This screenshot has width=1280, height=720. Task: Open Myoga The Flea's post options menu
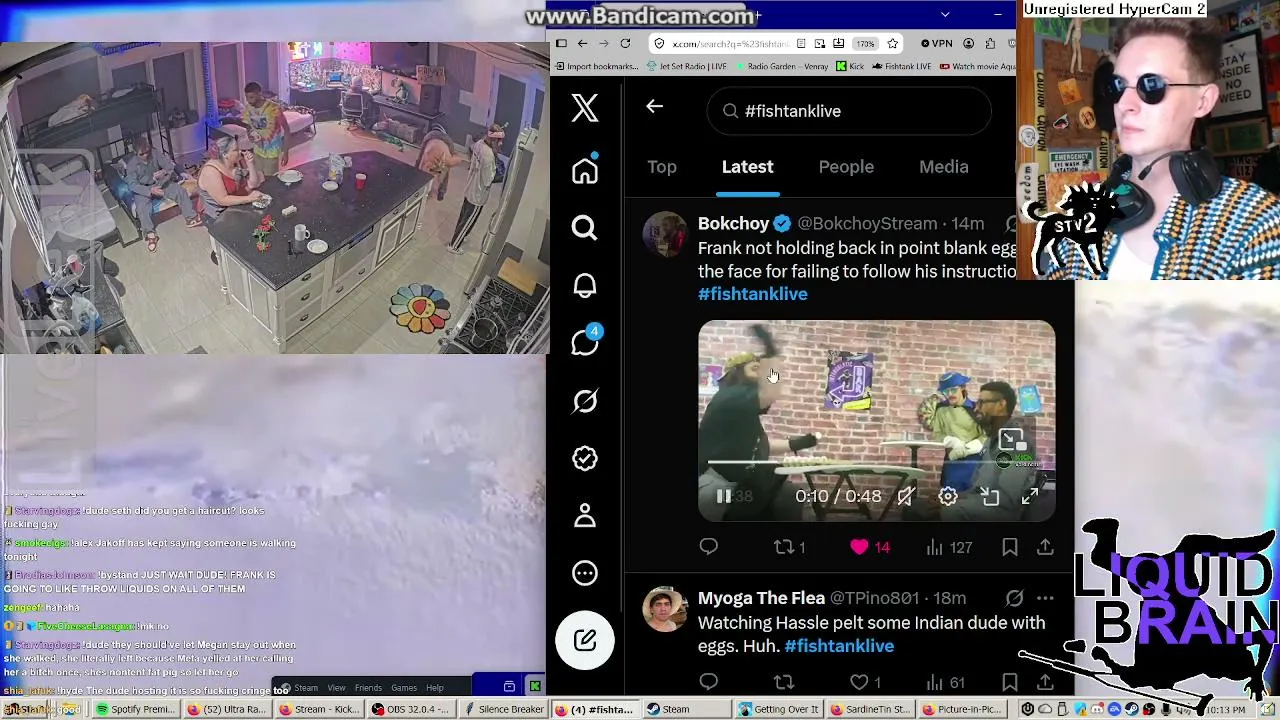point(1045,598)
